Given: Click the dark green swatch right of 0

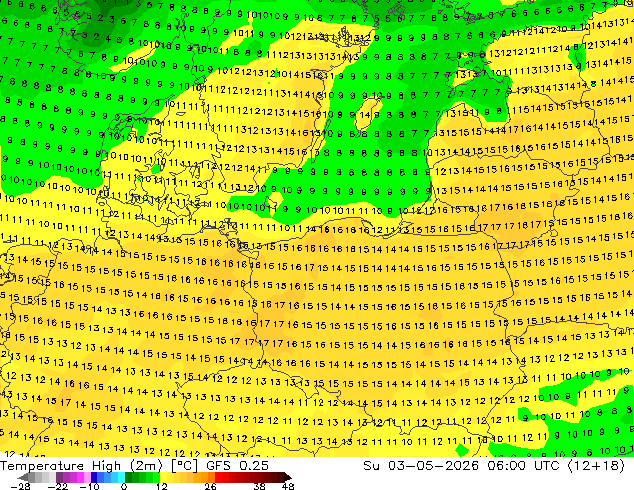Looking at the screenshot, I should [x=128, y=477].
